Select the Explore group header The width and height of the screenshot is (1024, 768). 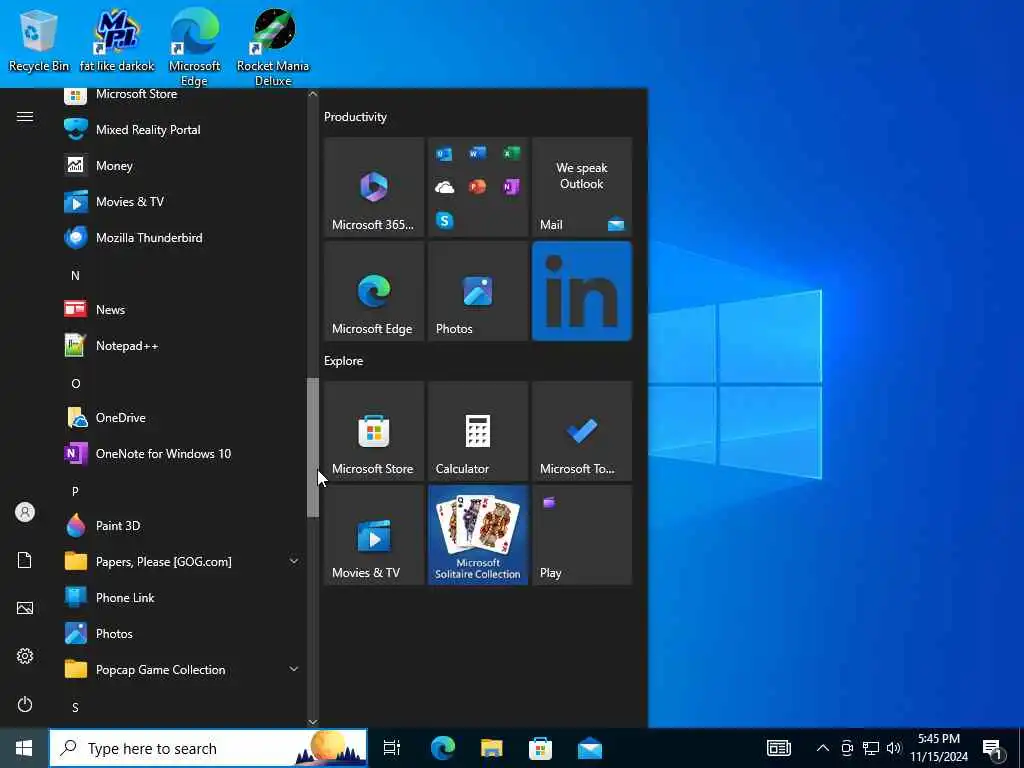pyautogui.click(x=344, y=360)
